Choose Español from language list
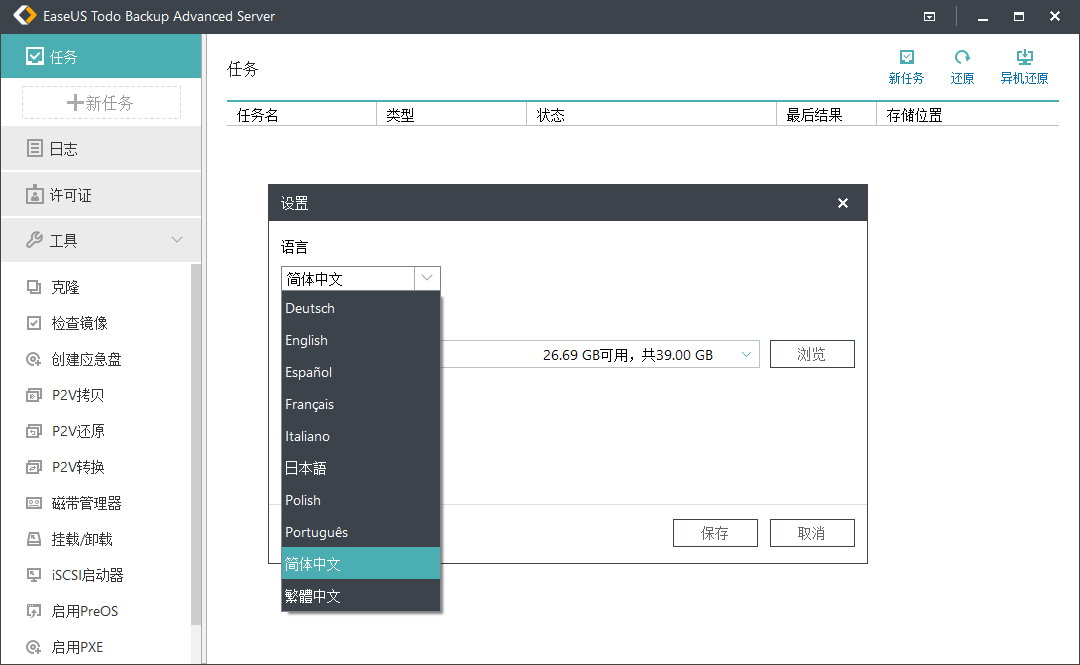 point(361,372)
